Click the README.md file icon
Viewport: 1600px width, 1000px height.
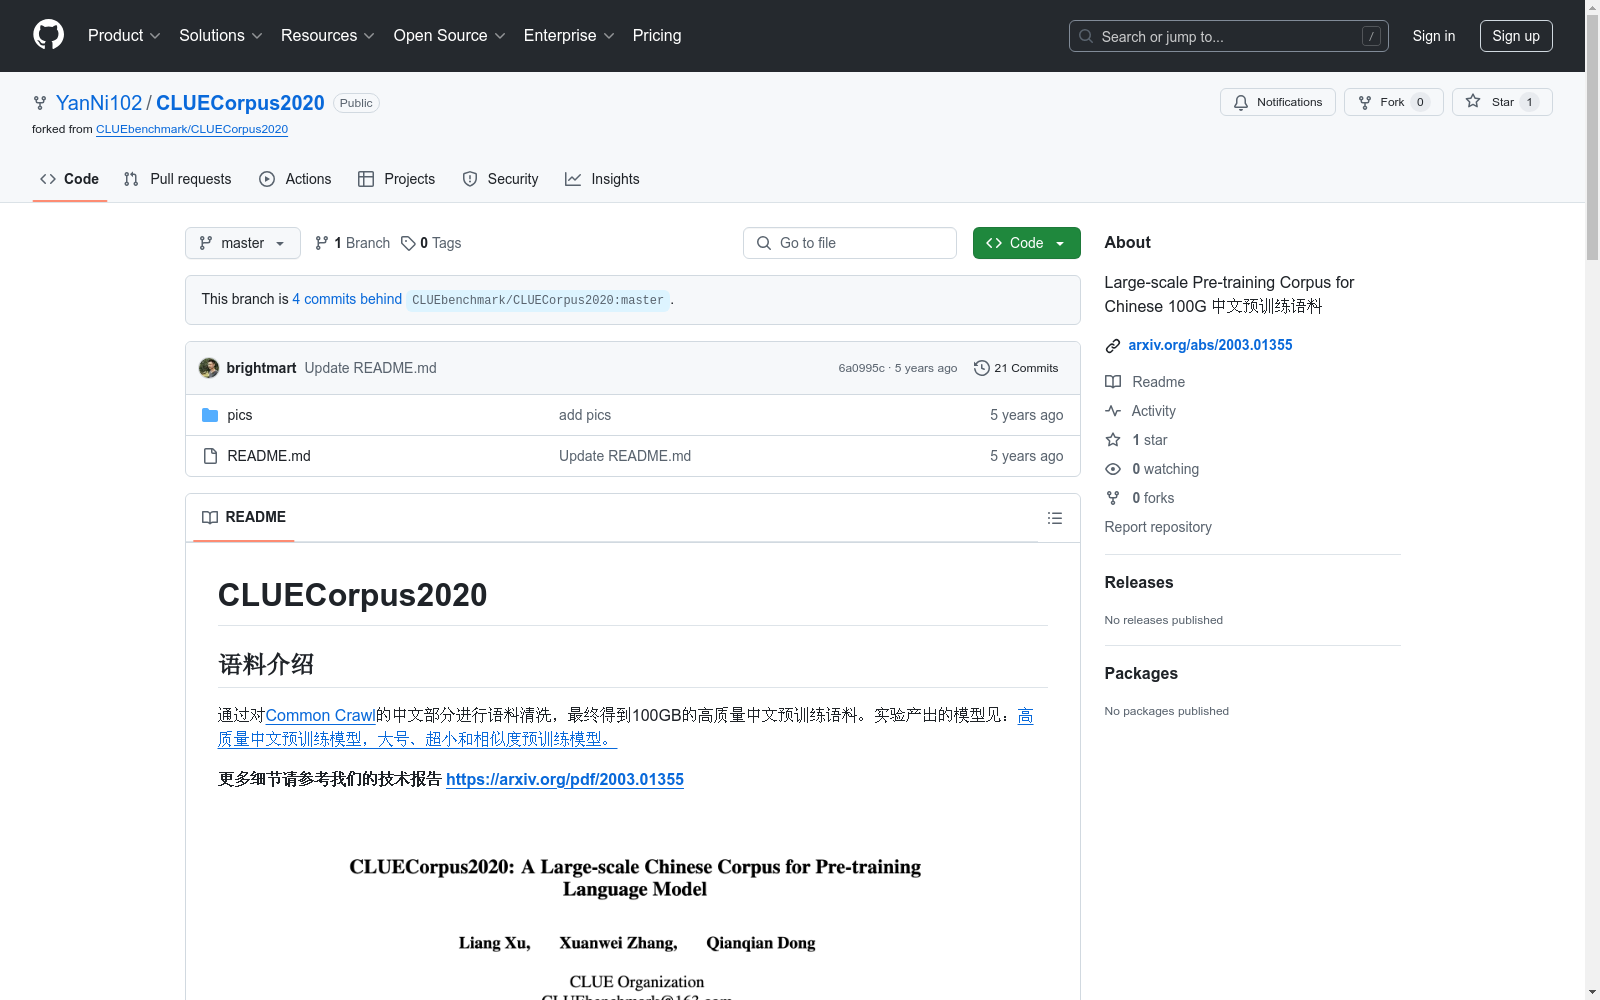pyautogui.click(x=210, y=456)
